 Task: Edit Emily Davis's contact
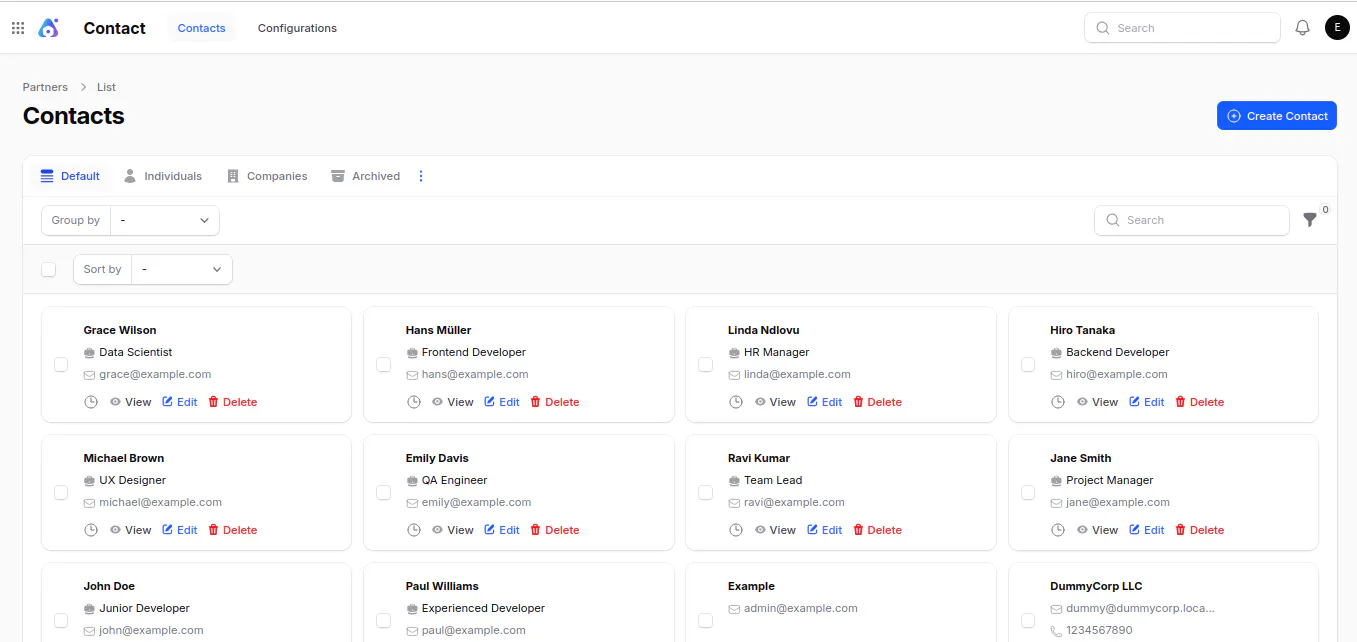(x=502, y=530)
